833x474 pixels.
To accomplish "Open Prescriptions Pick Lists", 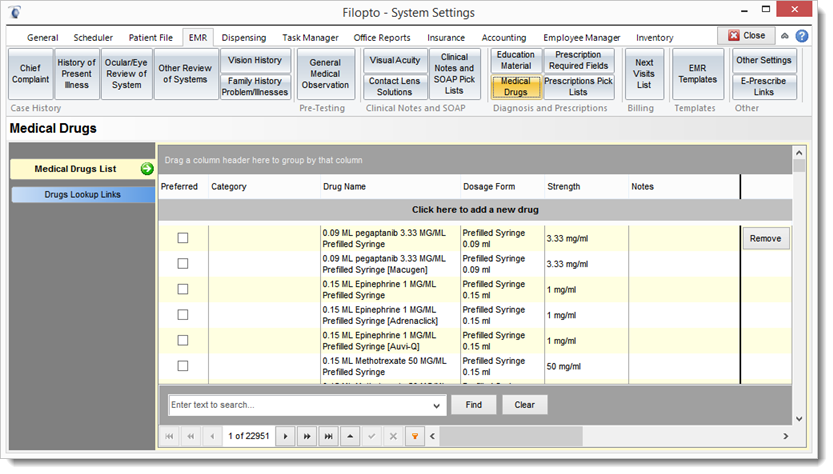I will point(579,87).
